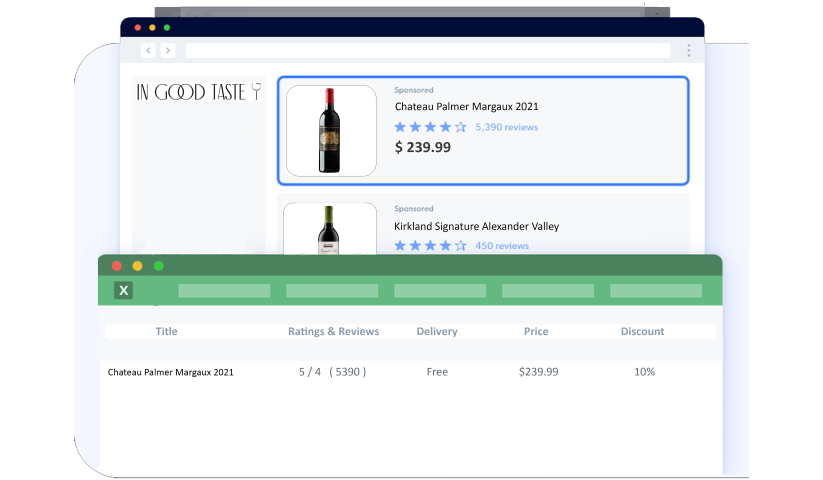Screen dimensions: 823x480
Task: Close the spreadsheet window with red button
Action: [117, 266]
